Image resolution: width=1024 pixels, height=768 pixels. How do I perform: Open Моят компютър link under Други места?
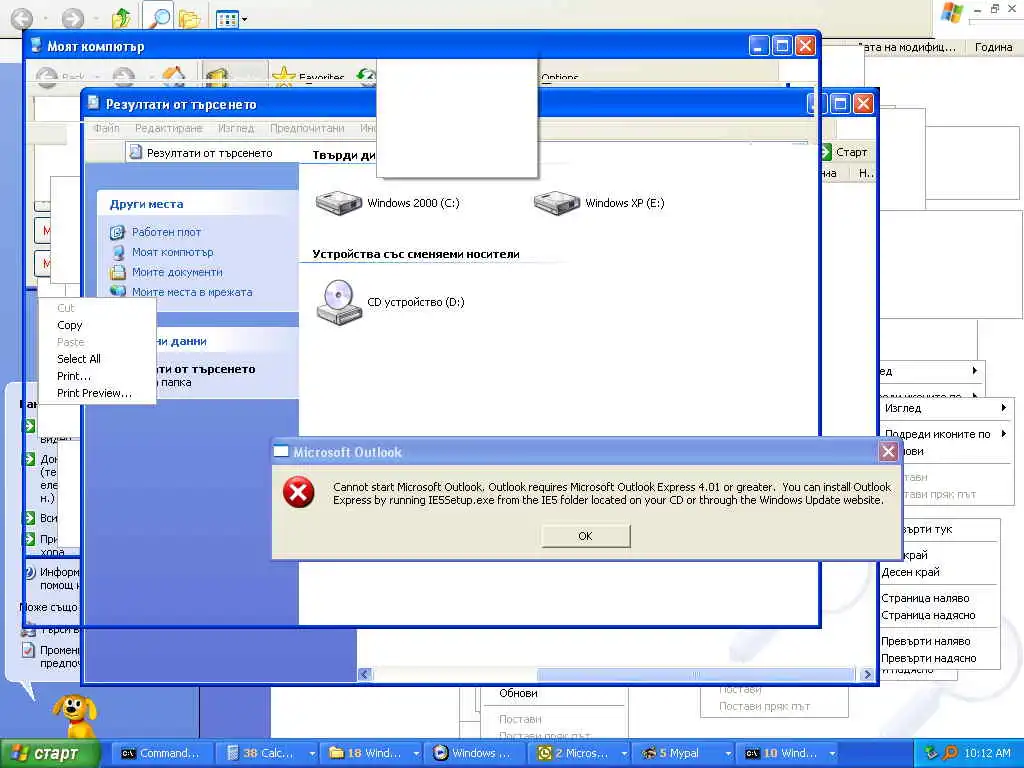pos(172,252)
